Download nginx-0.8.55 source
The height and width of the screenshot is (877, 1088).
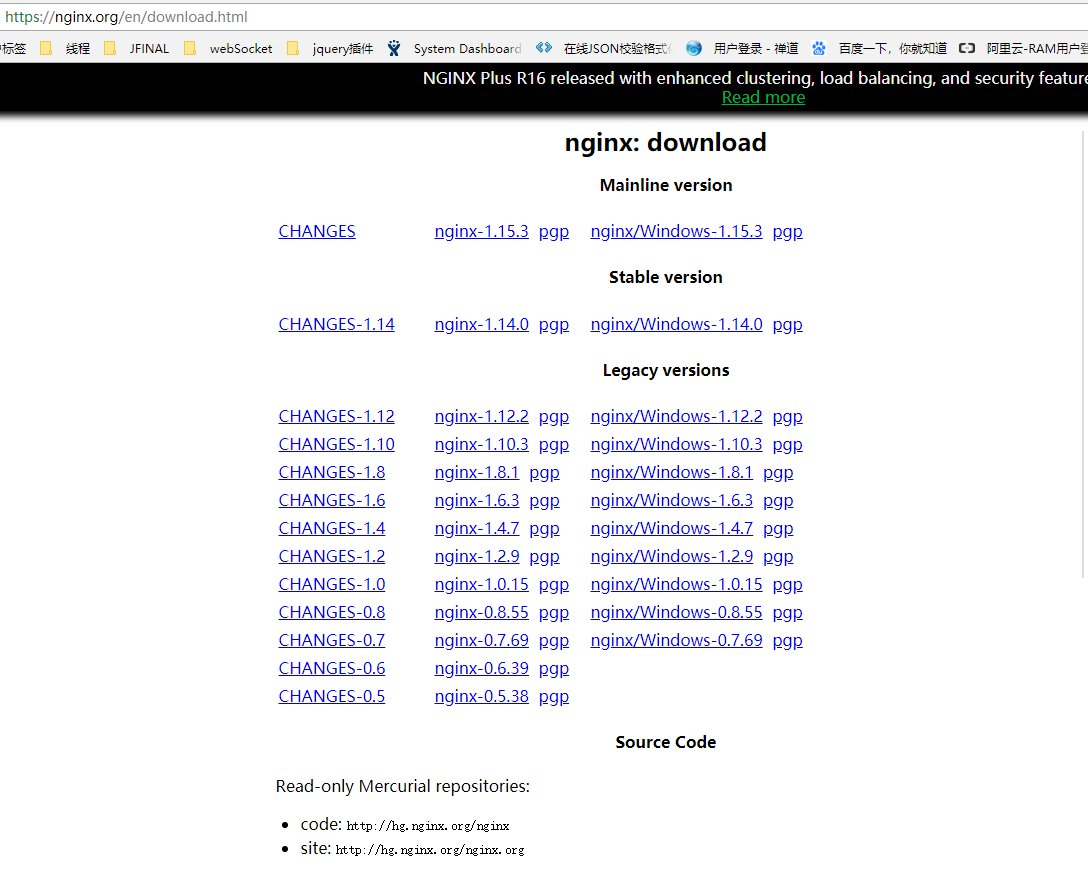pos(482,613)
